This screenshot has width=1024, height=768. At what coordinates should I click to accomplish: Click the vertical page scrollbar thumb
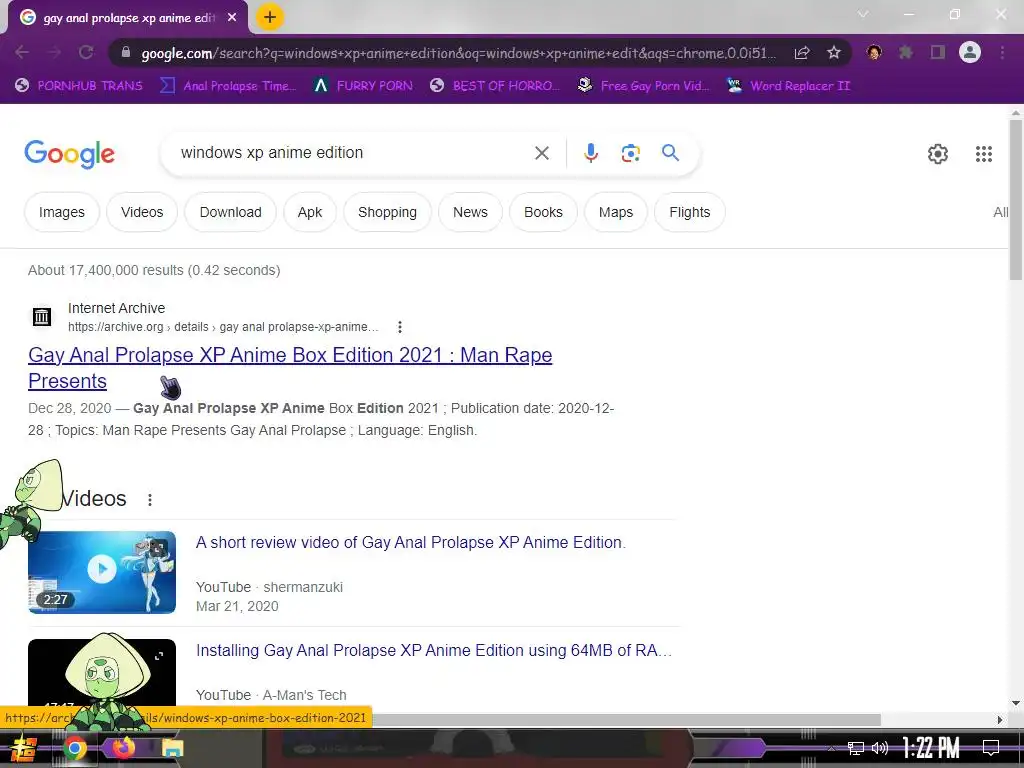click(1016, 200)
